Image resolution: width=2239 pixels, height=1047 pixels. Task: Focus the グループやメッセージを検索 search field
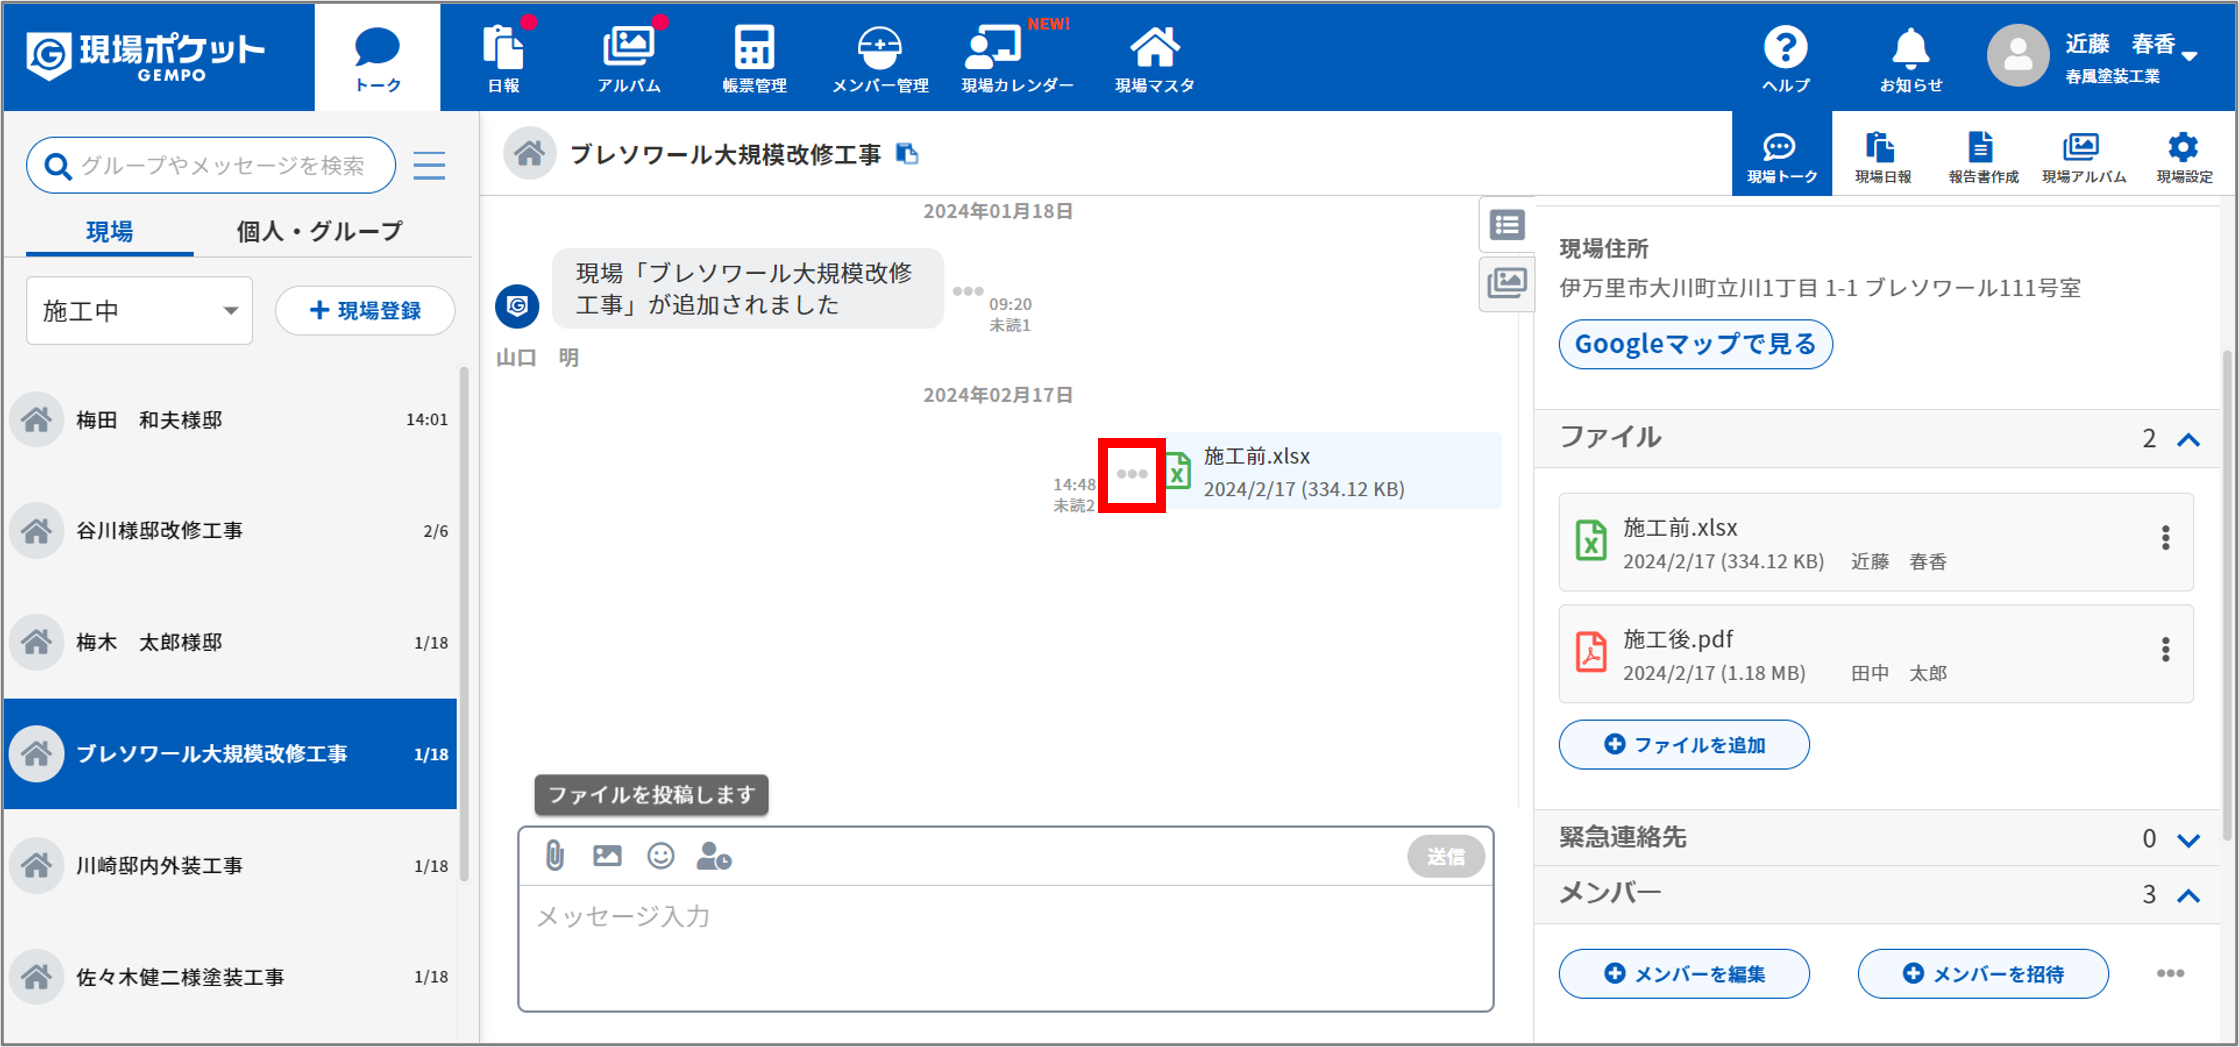211,165
